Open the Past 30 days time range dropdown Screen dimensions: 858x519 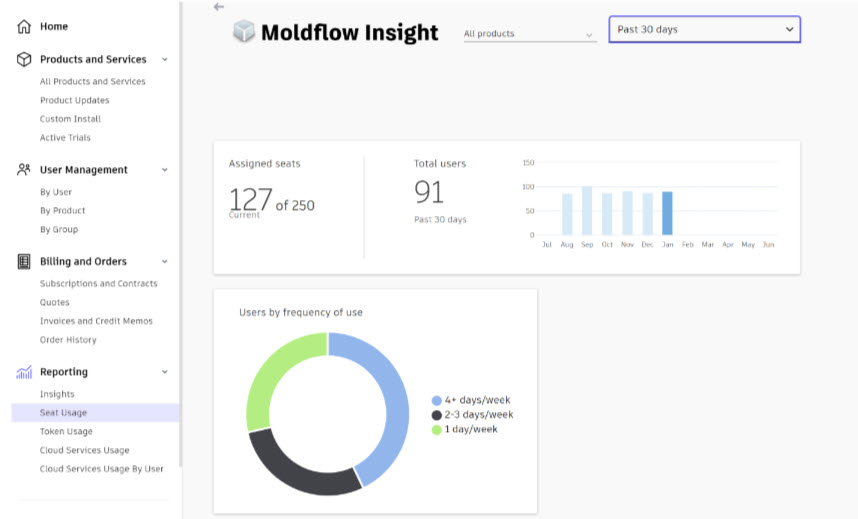coord(704,30)
